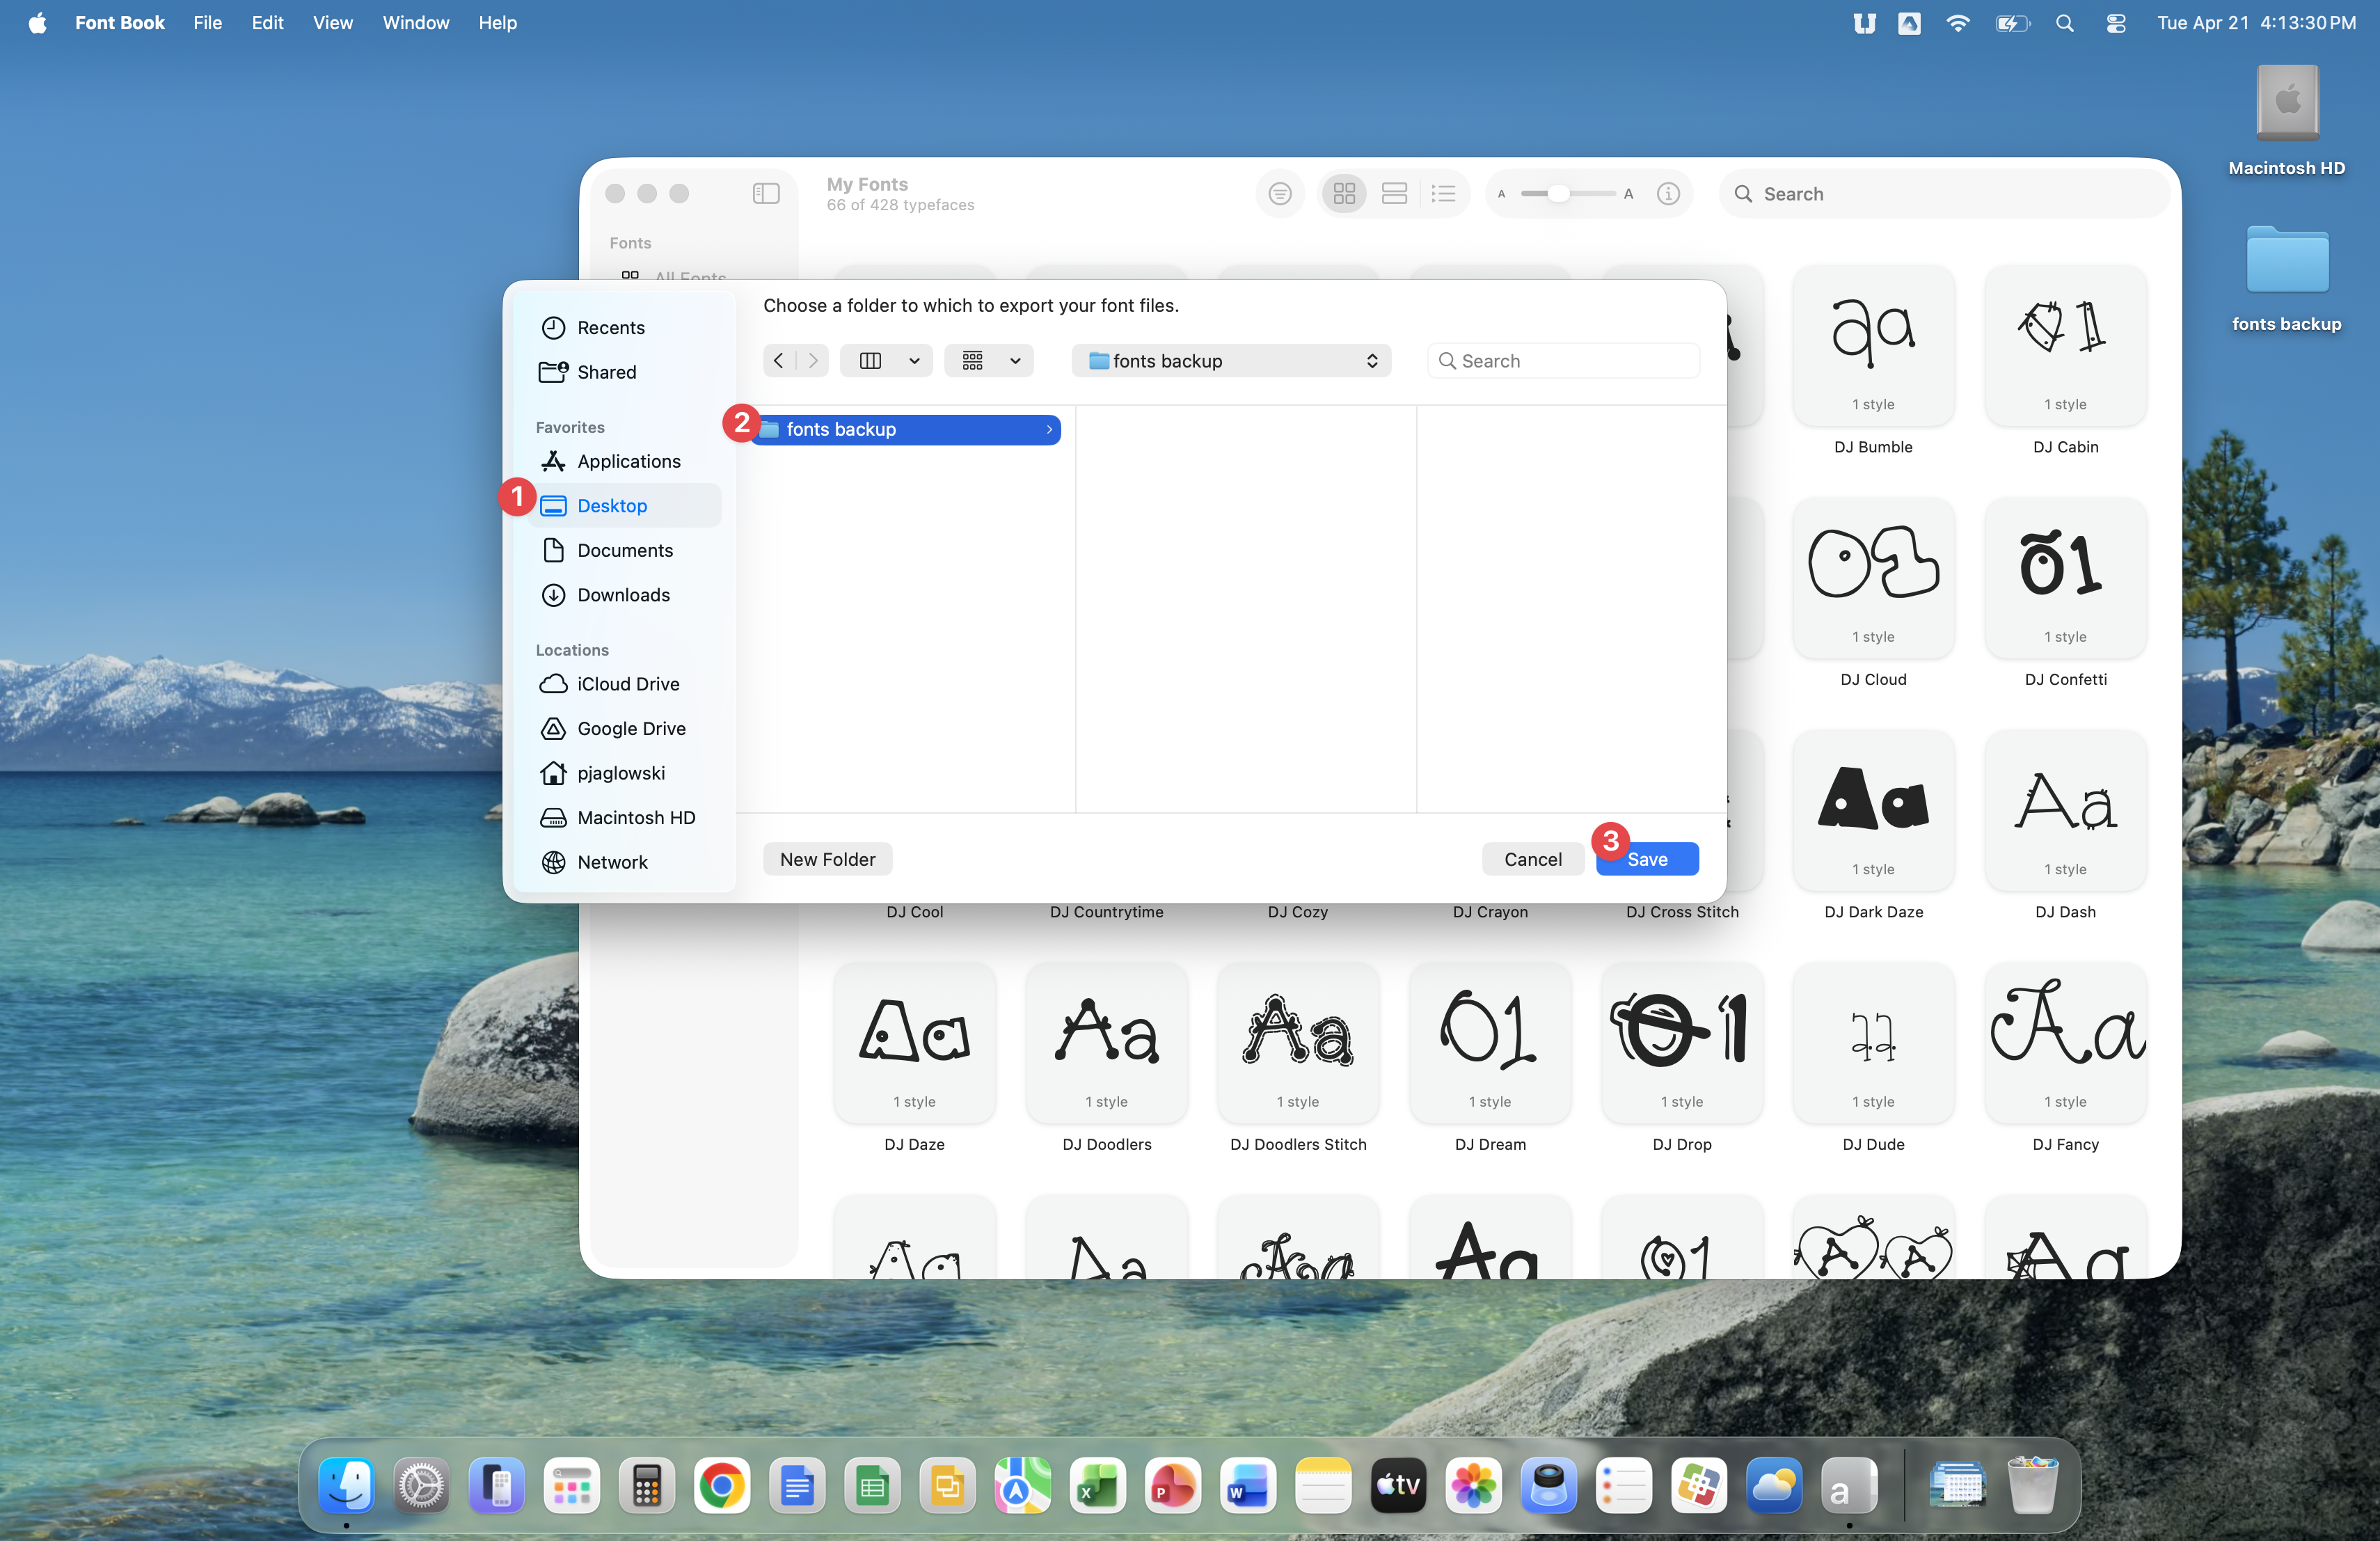The width and height of the screenshot is (2380, 1541).
Task: Click the filter options icon in toolbar
Action: pos(1280,194)
